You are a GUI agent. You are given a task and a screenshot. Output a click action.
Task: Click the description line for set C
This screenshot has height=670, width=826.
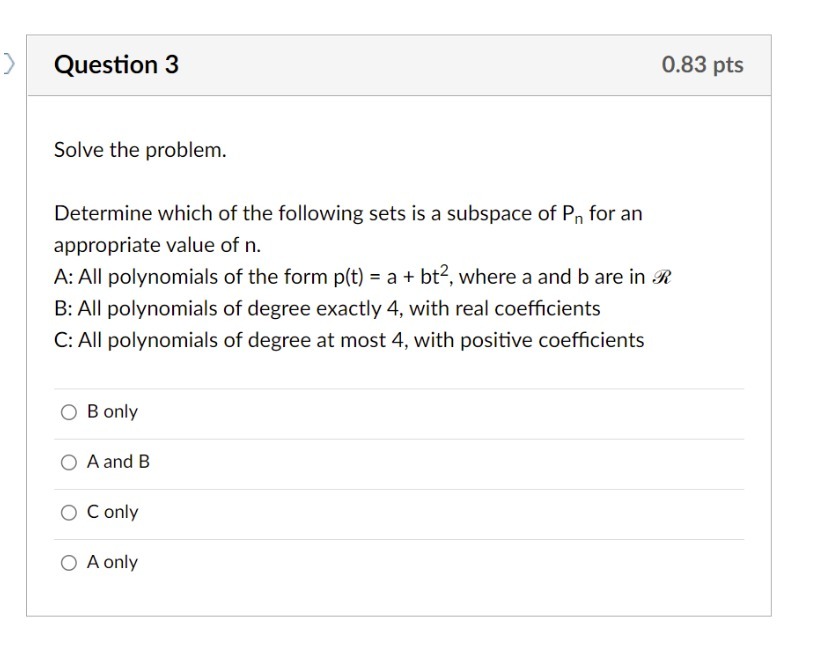(x=348, y=340)
